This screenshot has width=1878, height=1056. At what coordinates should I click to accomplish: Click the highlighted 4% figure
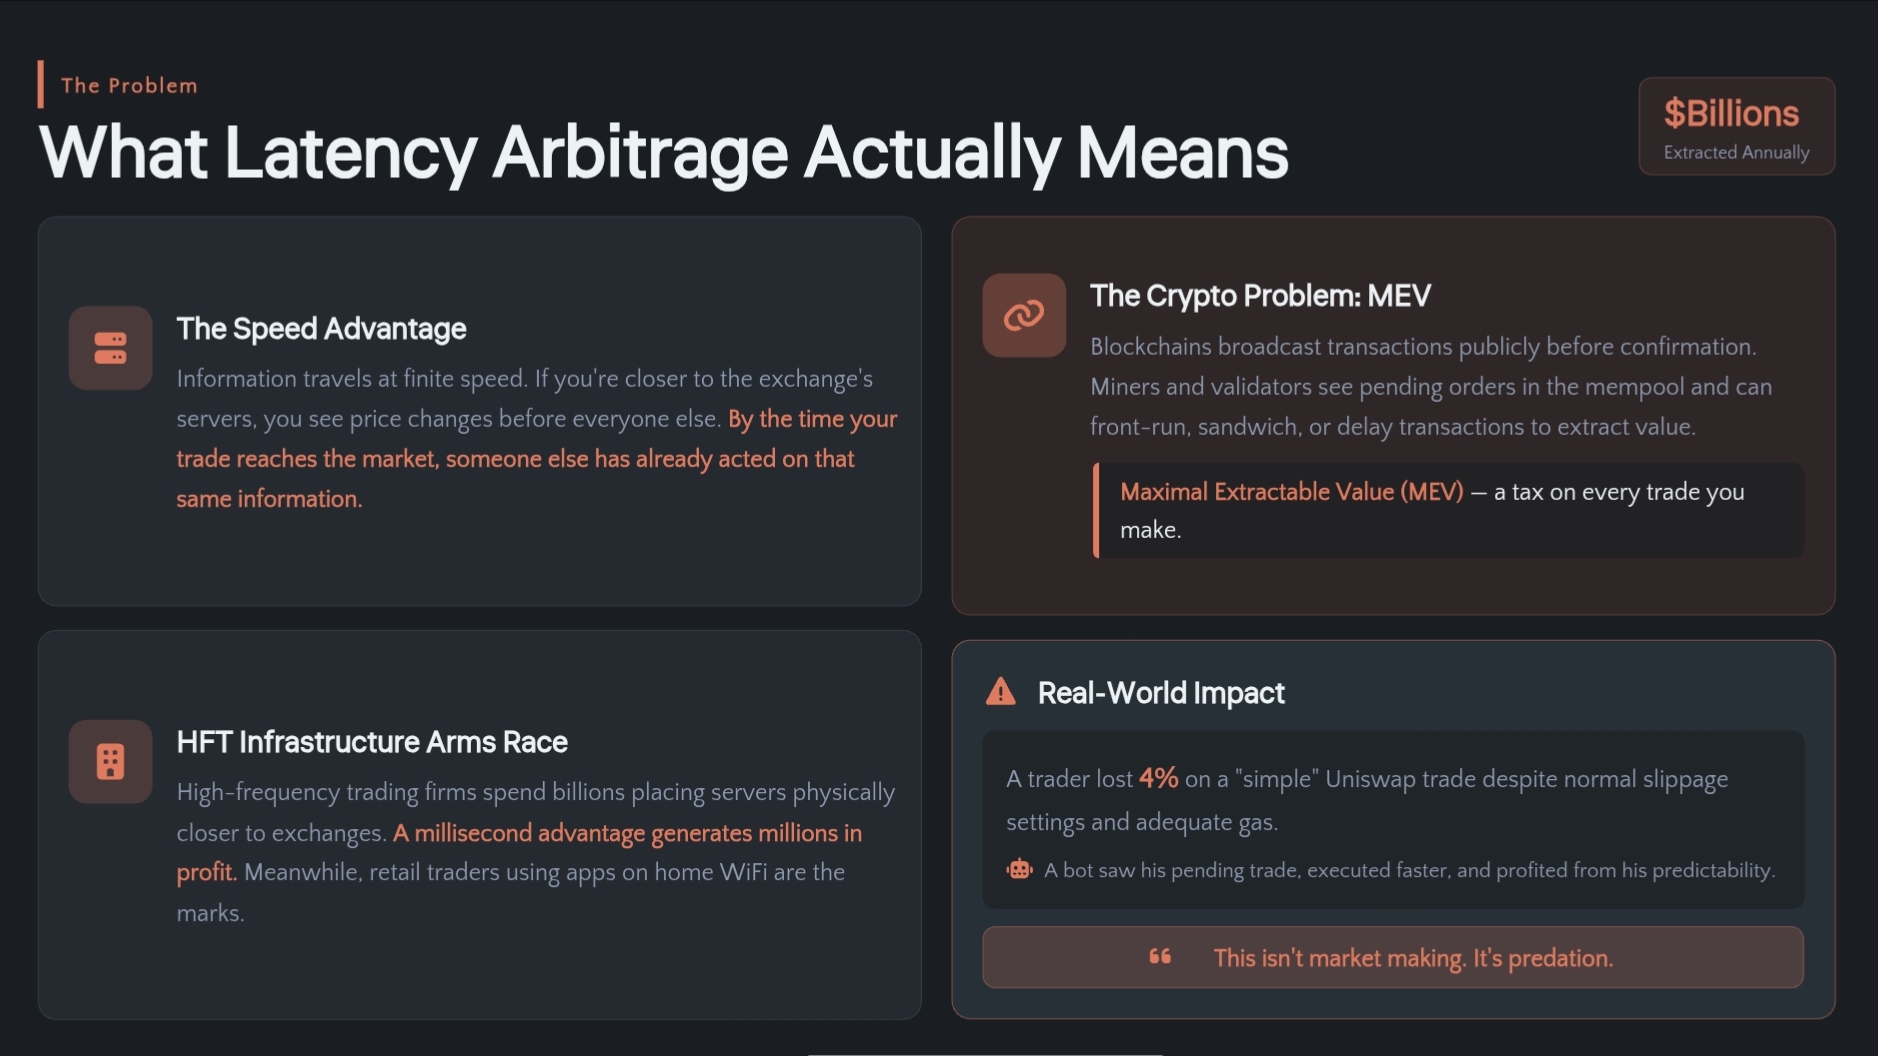(1158, 778)
